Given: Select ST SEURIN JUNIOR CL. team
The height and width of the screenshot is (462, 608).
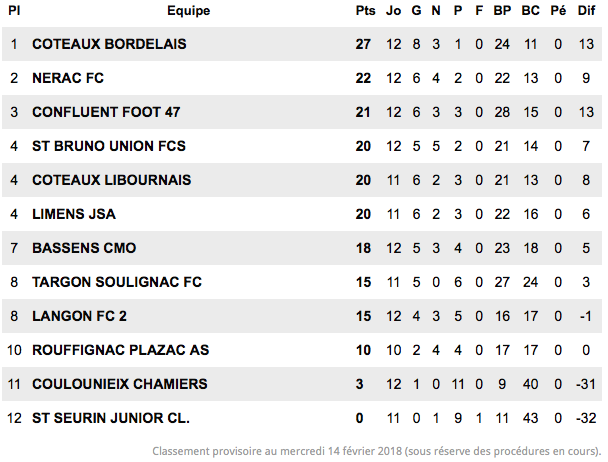Looking at the screenshot, I should point(111,418).
